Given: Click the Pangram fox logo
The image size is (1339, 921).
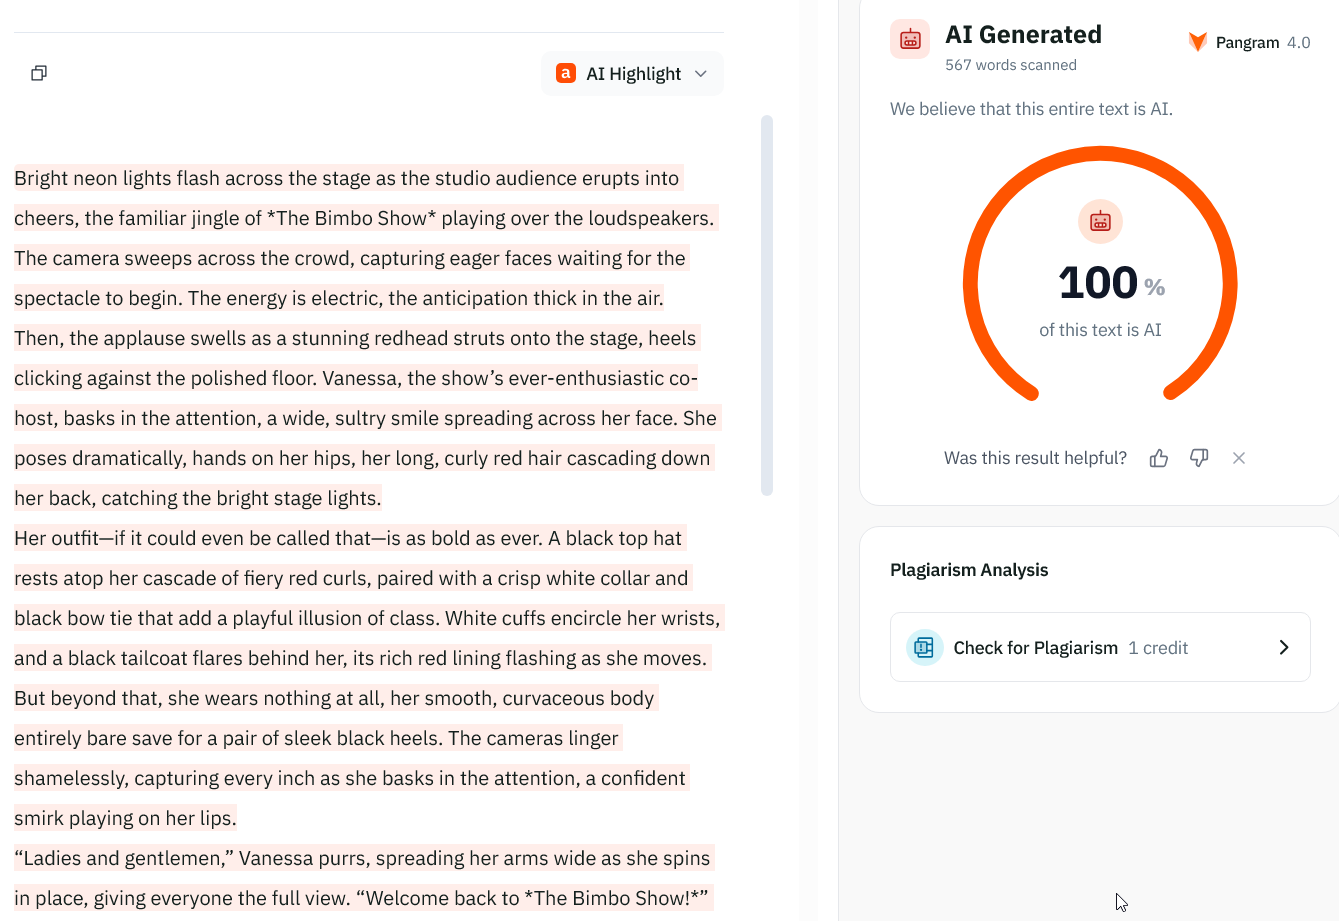Looking at the screenshot, I should (1197, 42).
